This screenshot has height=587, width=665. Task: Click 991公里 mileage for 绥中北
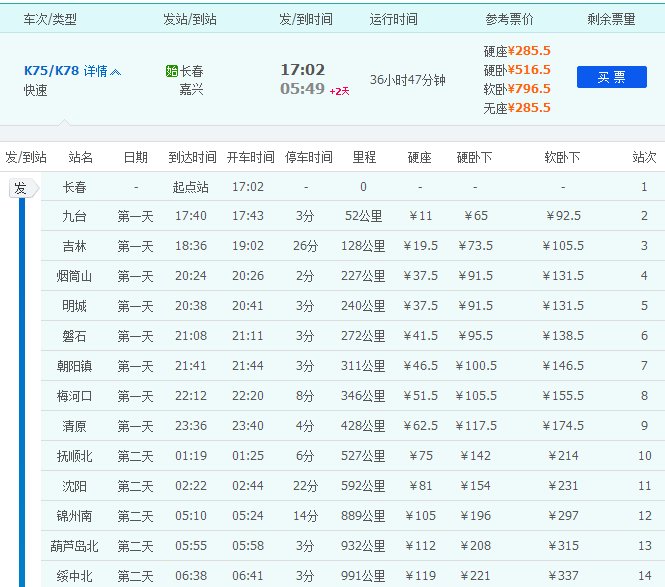click(x=363, y=576)
